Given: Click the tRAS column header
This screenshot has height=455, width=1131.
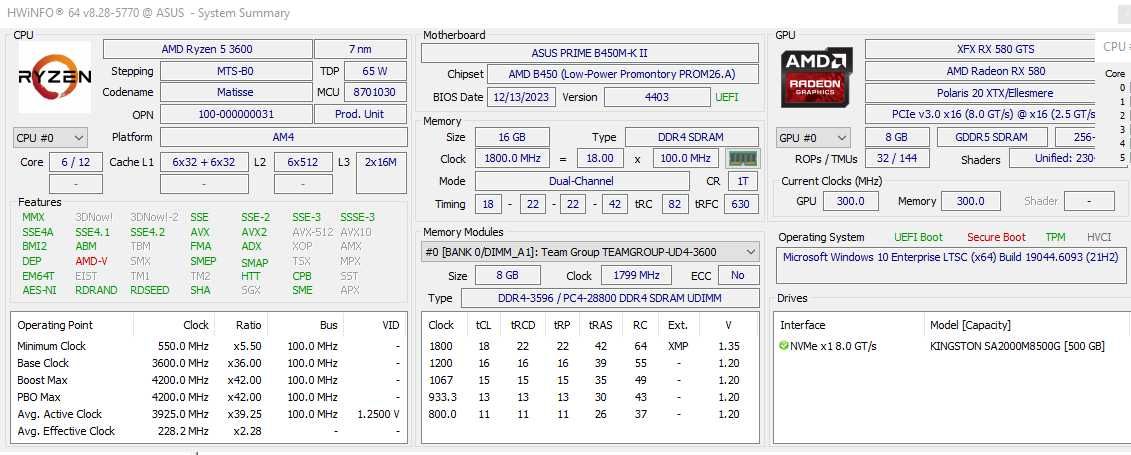Looking at the screenshot, I should click(x=600, y=325).
